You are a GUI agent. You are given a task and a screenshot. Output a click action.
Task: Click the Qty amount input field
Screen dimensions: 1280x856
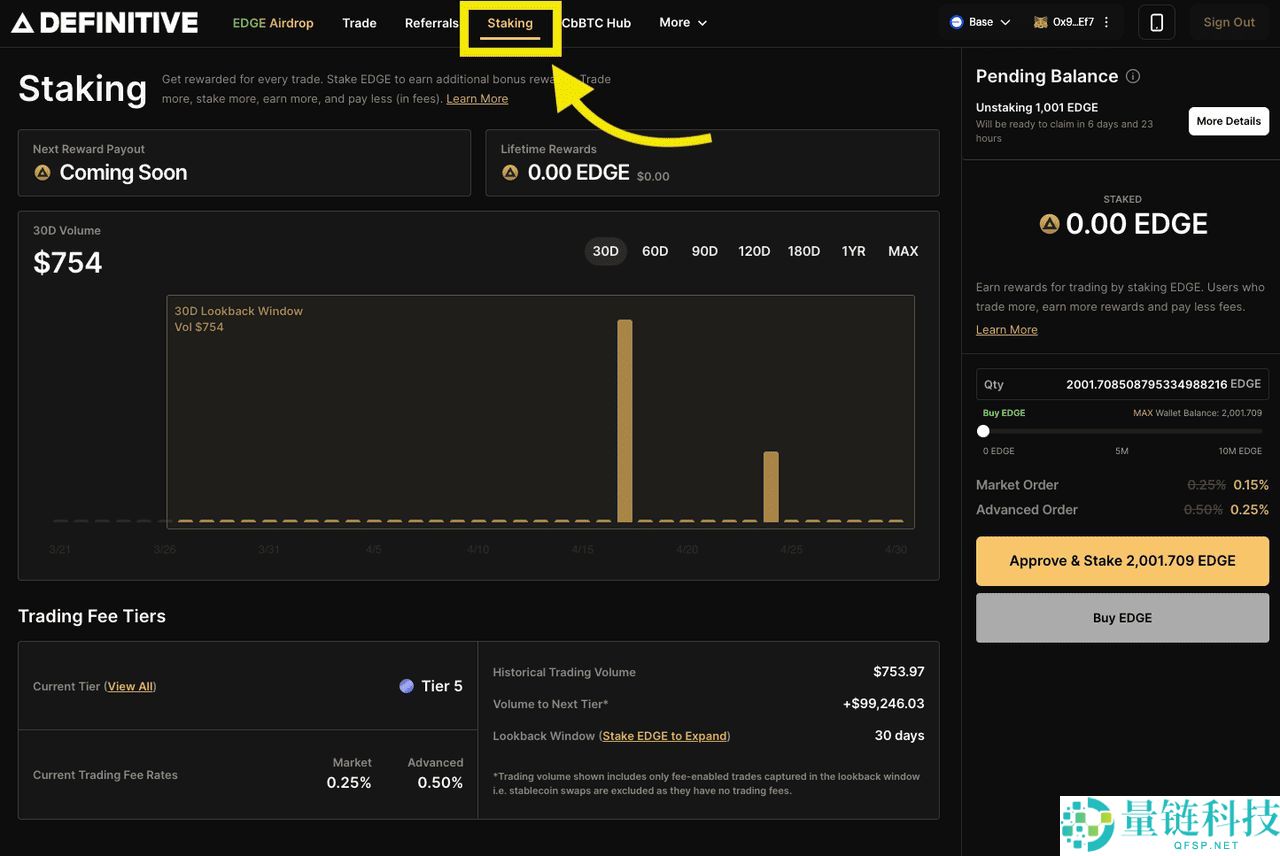(1120, 384)
